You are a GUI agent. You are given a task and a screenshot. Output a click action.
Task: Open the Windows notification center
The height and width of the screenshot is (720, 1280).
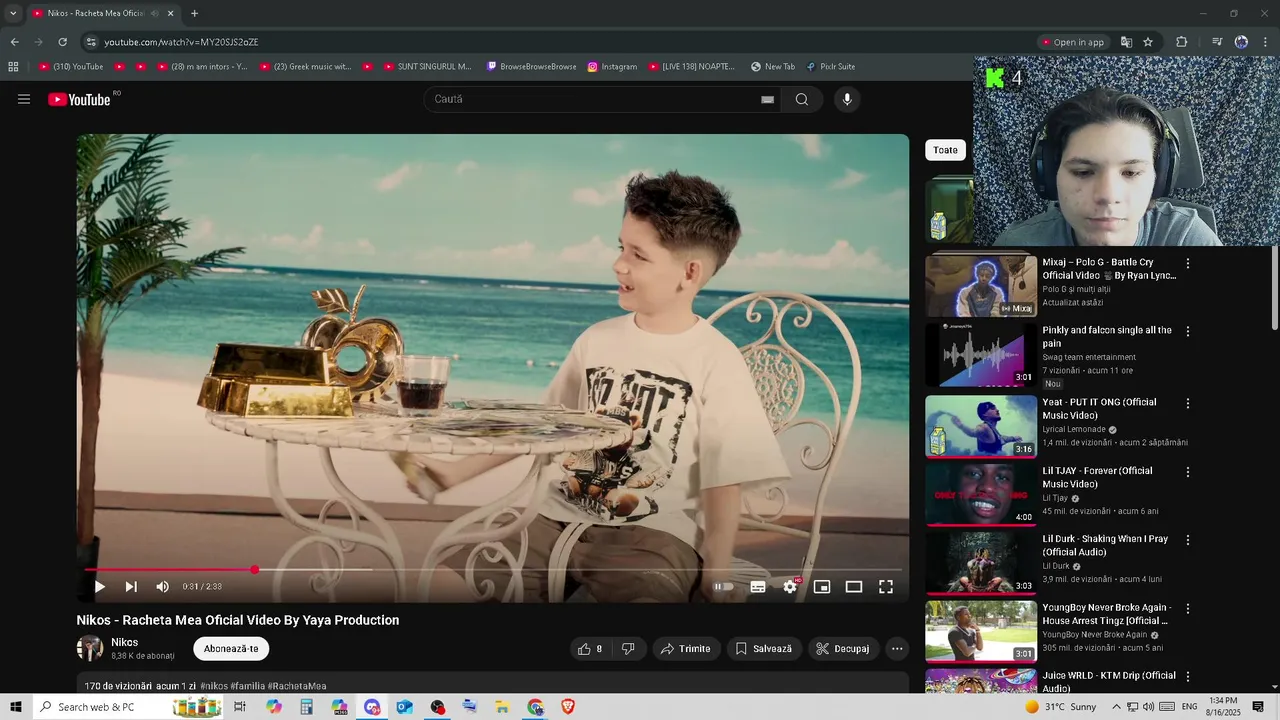(1258, 707)
